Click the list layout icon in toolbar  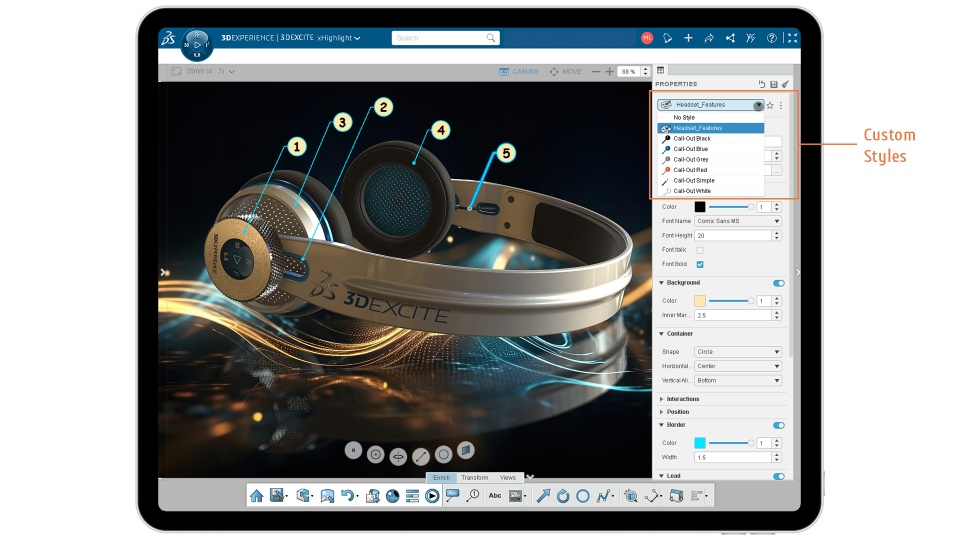point(413,496)
